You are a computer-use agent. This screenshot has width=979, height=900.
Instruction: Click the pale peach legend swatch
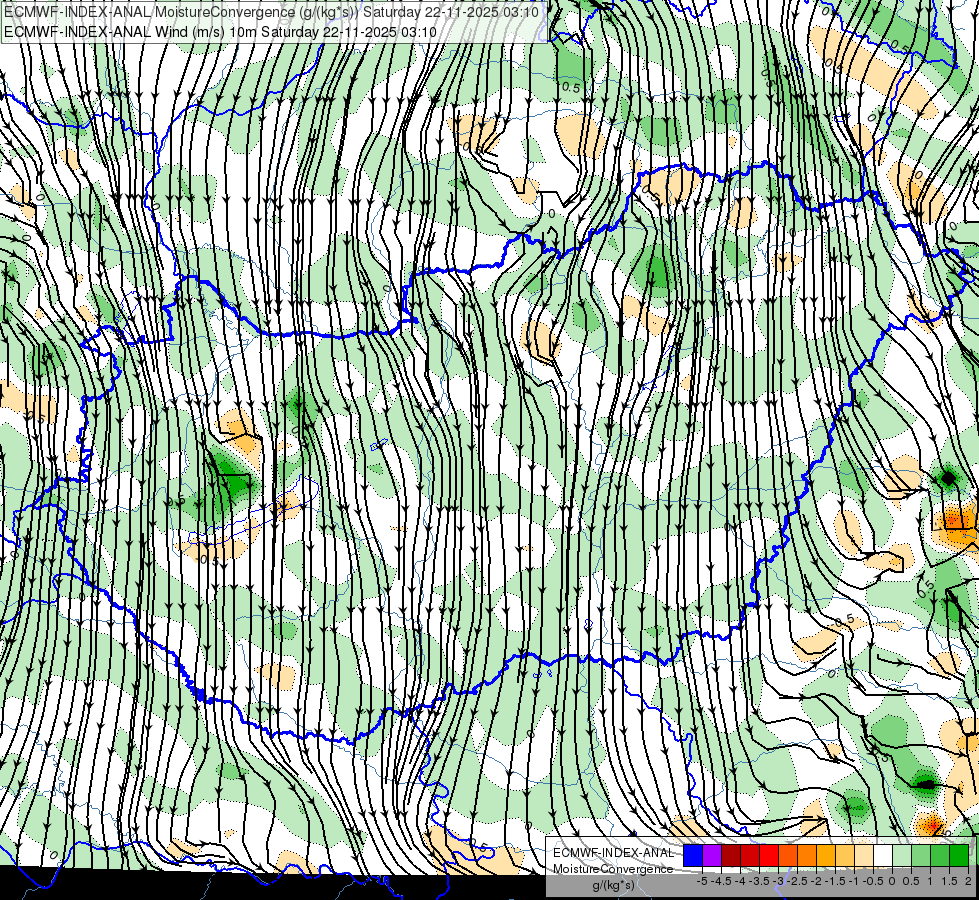tap(864, 856)
